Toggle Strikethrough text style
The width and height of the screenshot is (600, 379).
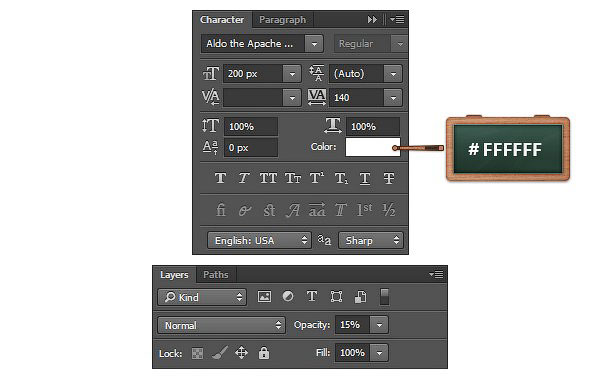point(389,178)
